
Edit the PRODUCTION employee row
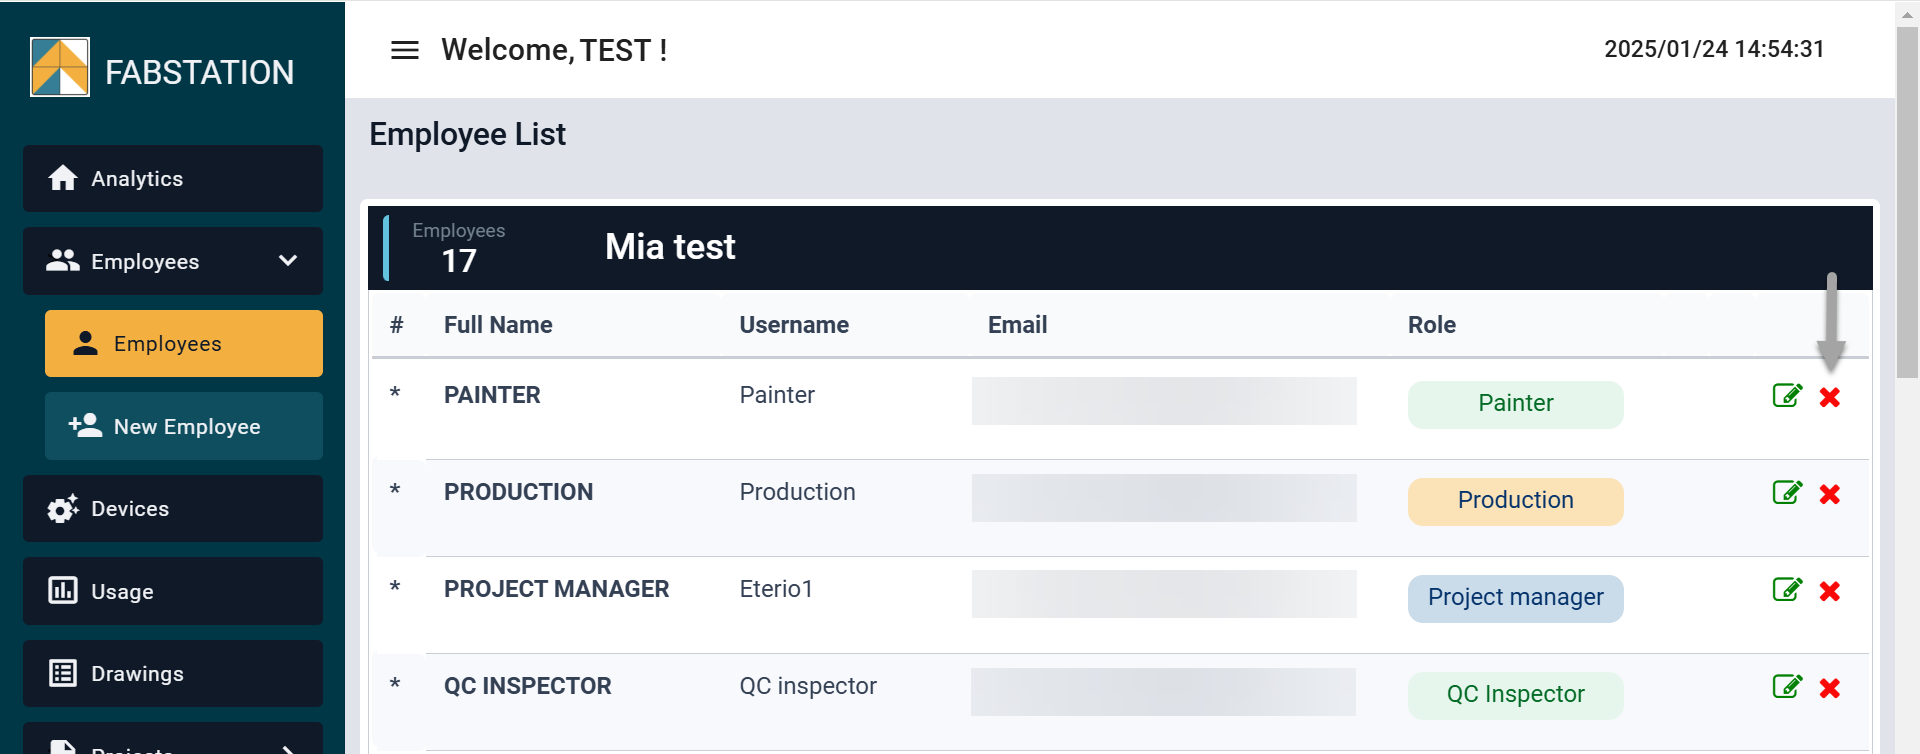(1786, 493)
